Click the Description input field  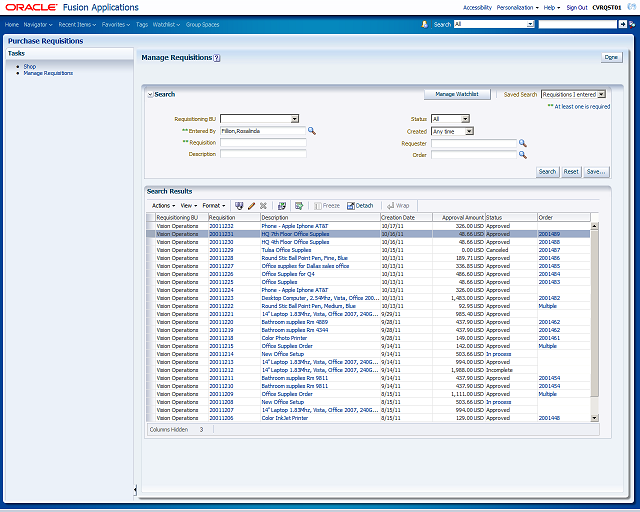[x=263, y=154]
